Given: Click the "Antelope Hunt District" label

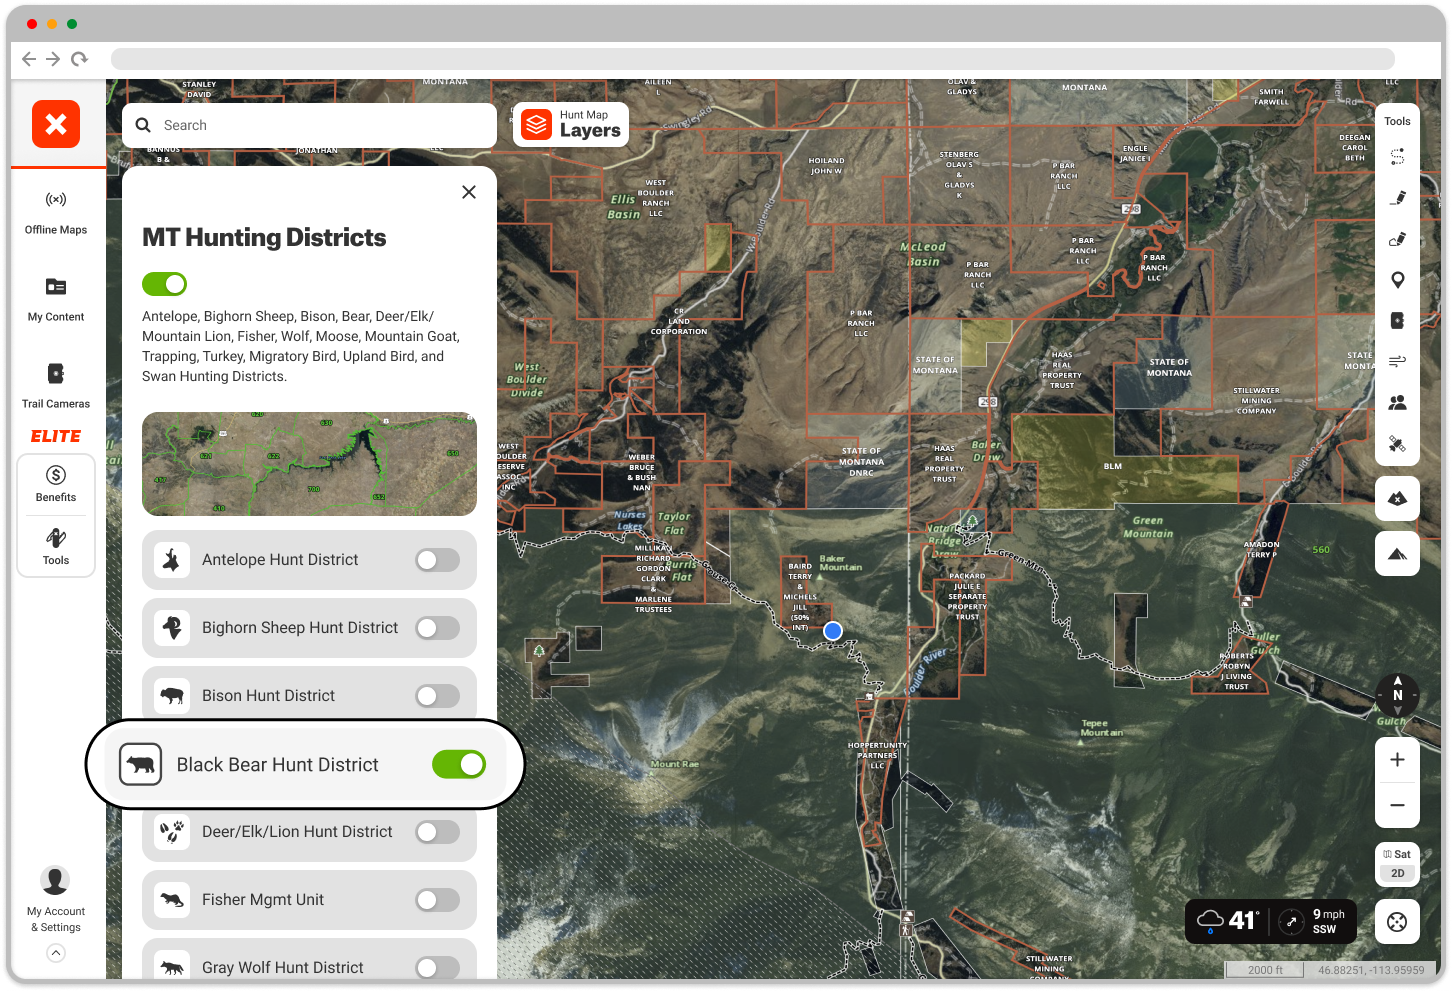Looking at the screenshot, I should click(280, 560).
